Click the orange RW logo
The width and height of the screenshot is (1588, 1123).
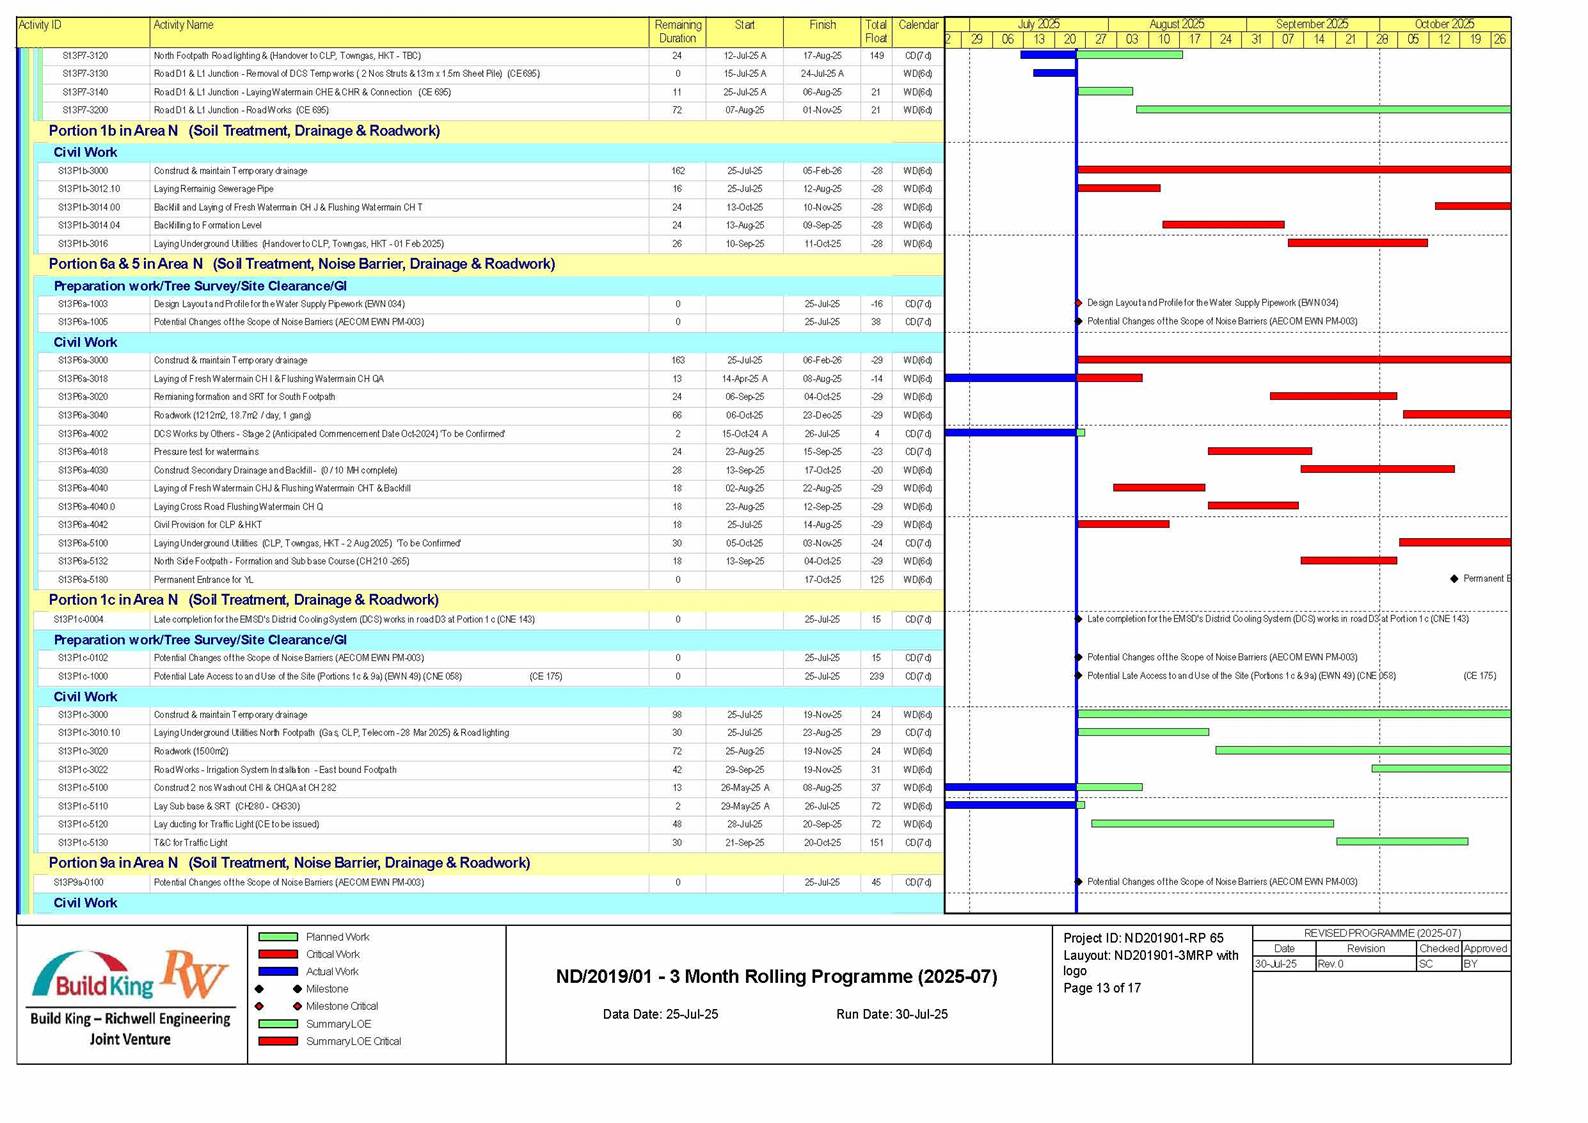[197, 975]
